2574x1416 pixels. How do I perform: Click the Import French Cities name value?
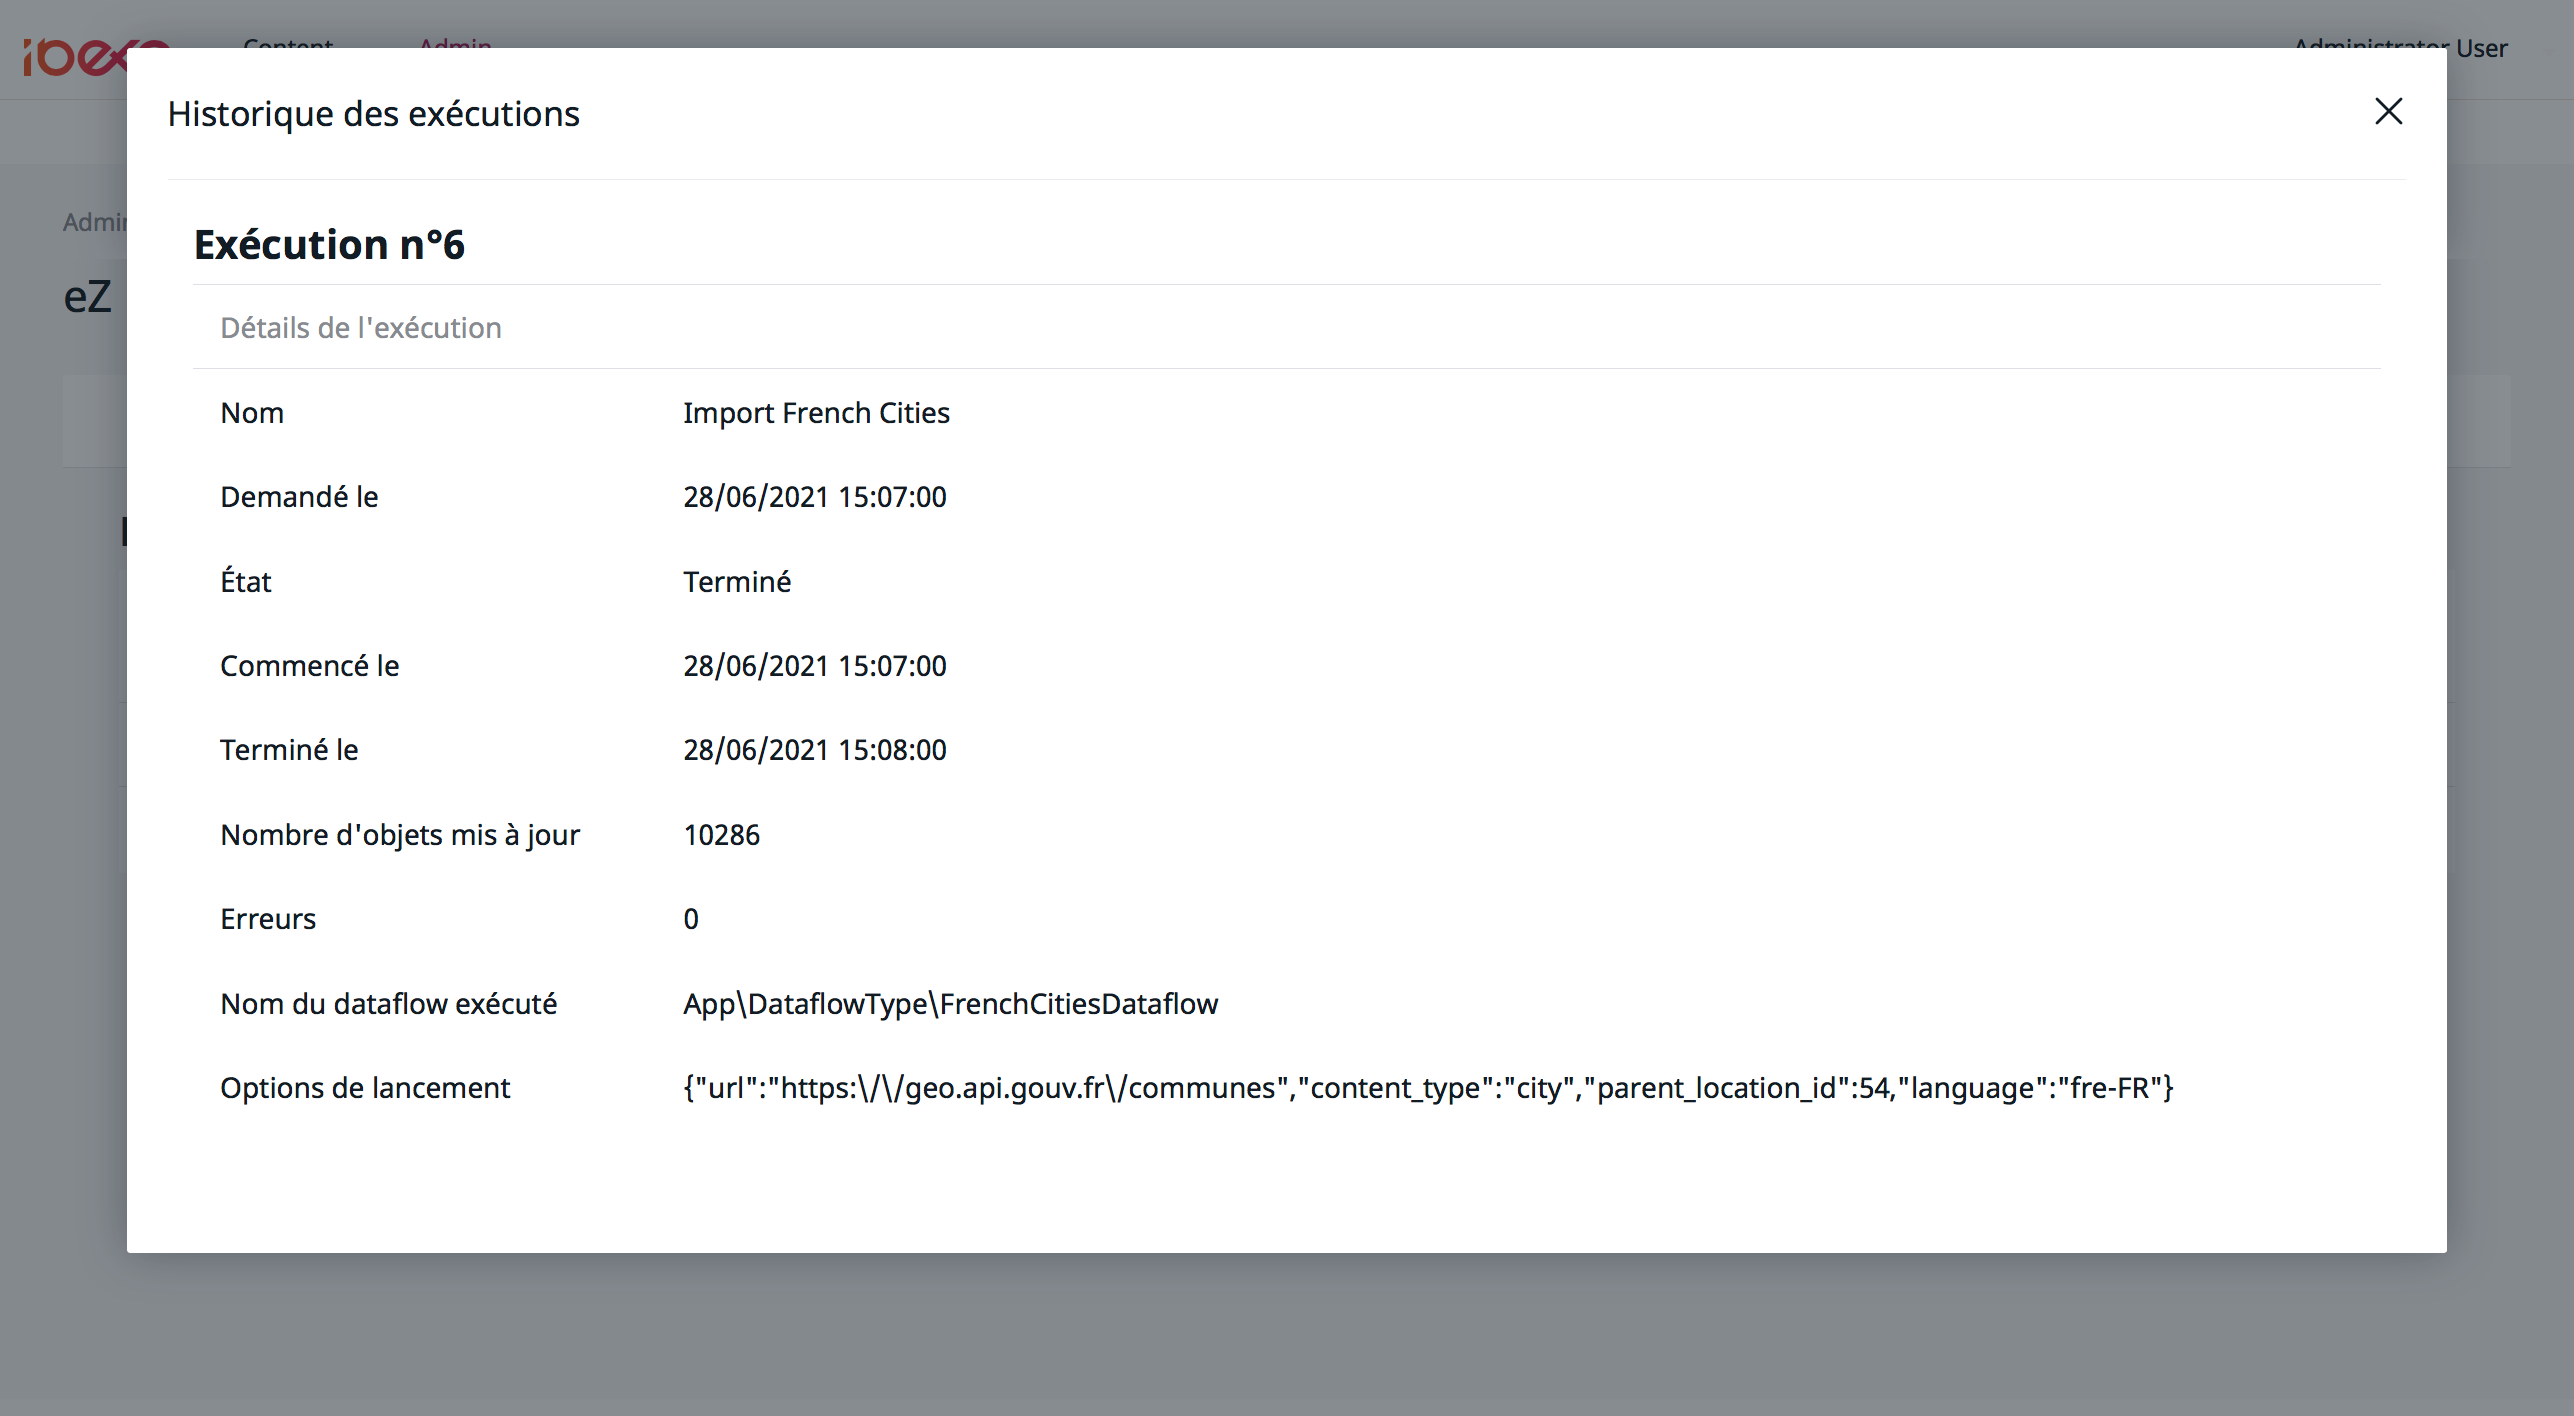tap(816, 413)
